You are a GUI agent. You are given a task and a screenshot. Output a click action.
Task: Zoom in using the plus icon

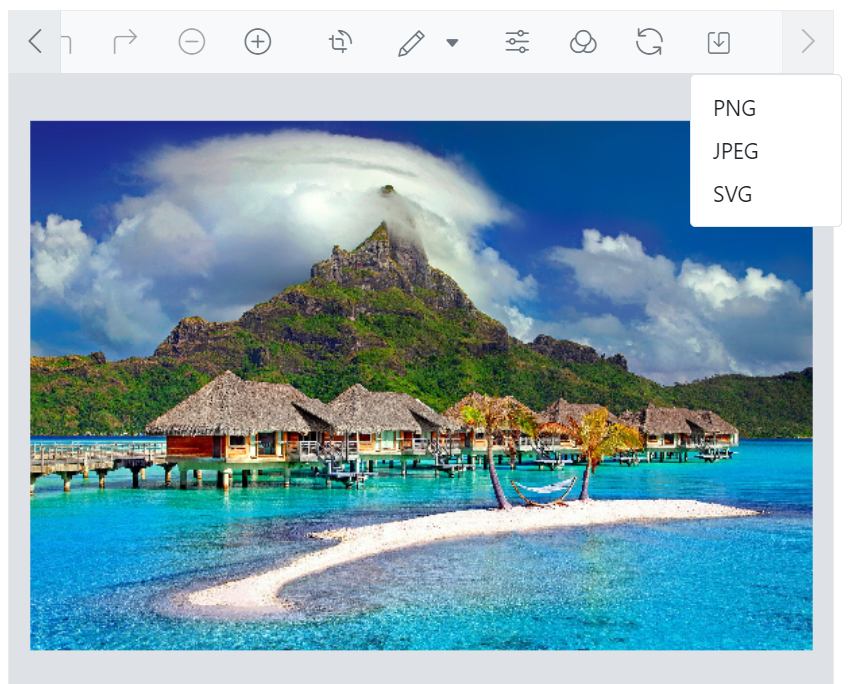coord(256,43)
